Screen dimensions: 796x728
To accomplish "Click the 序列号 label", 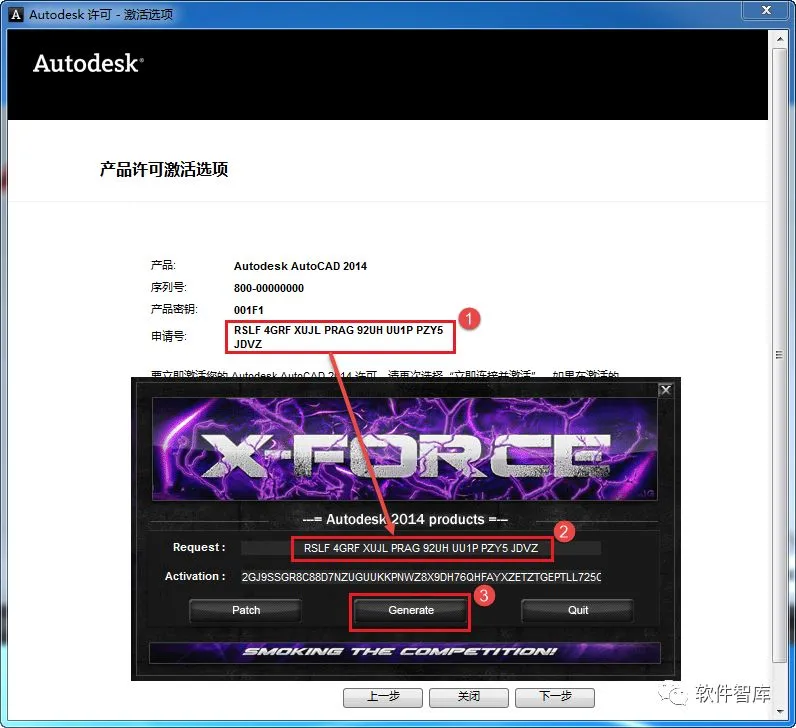I will 169,287.
